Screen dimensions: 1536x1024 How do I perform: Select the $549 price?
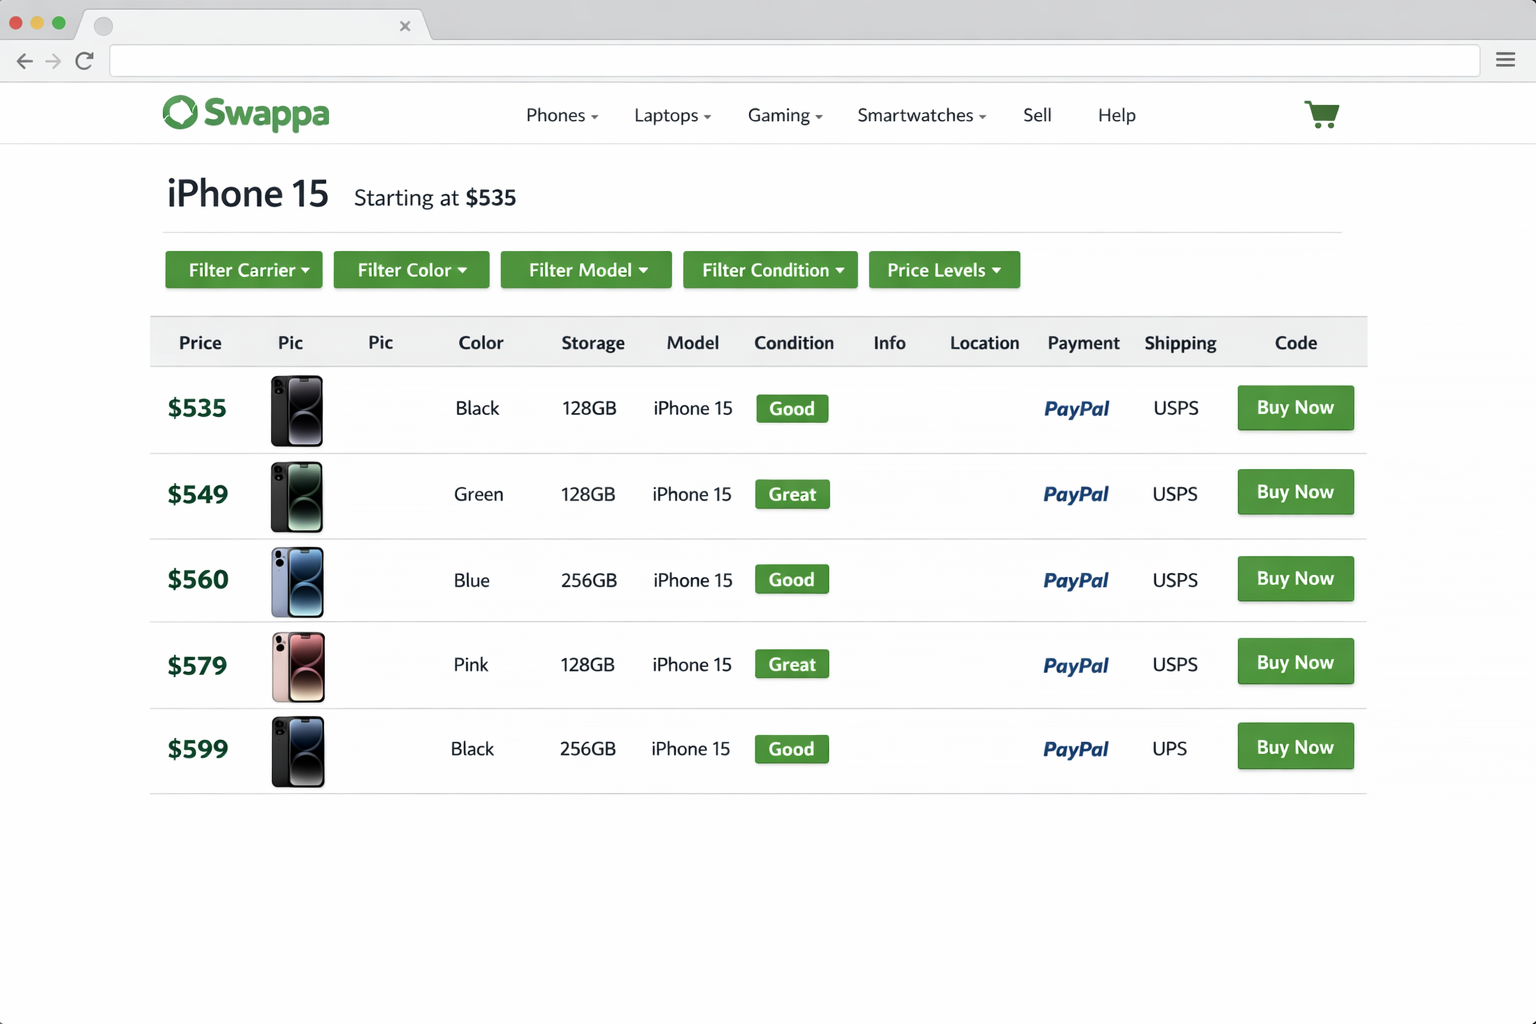pyautogui.click(x=198, y=494)
